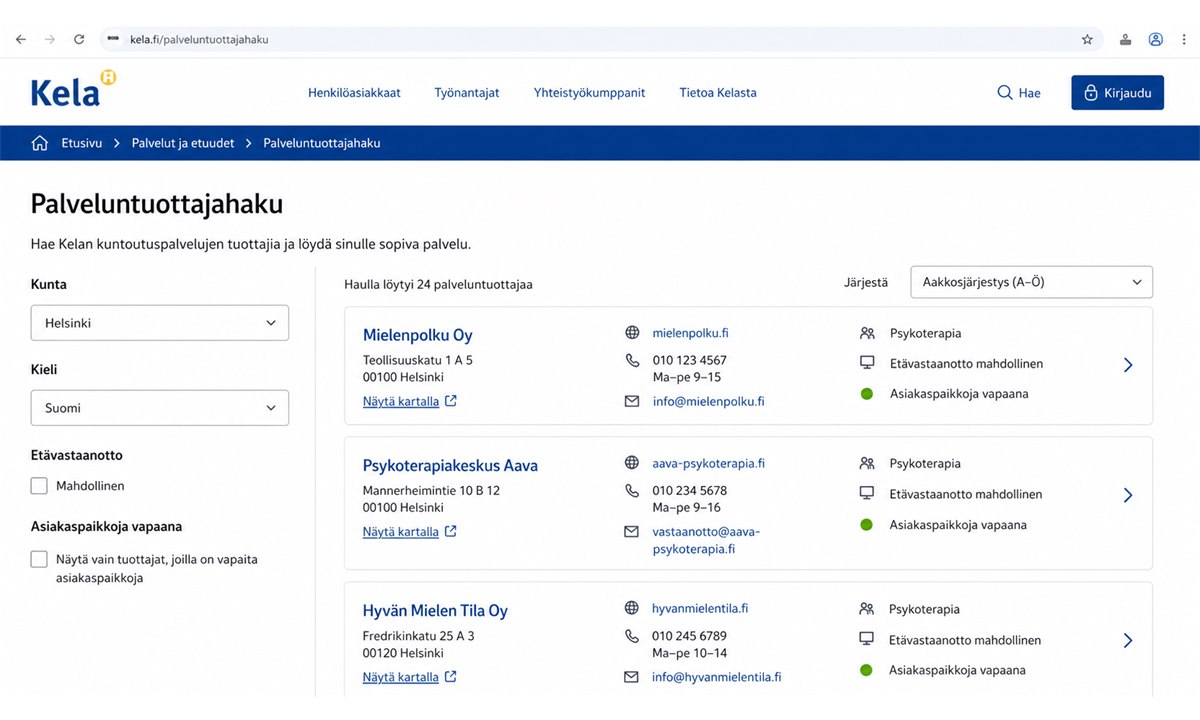
Task: Click address Mannerheimintie 10 B 12
Action: 431,491
